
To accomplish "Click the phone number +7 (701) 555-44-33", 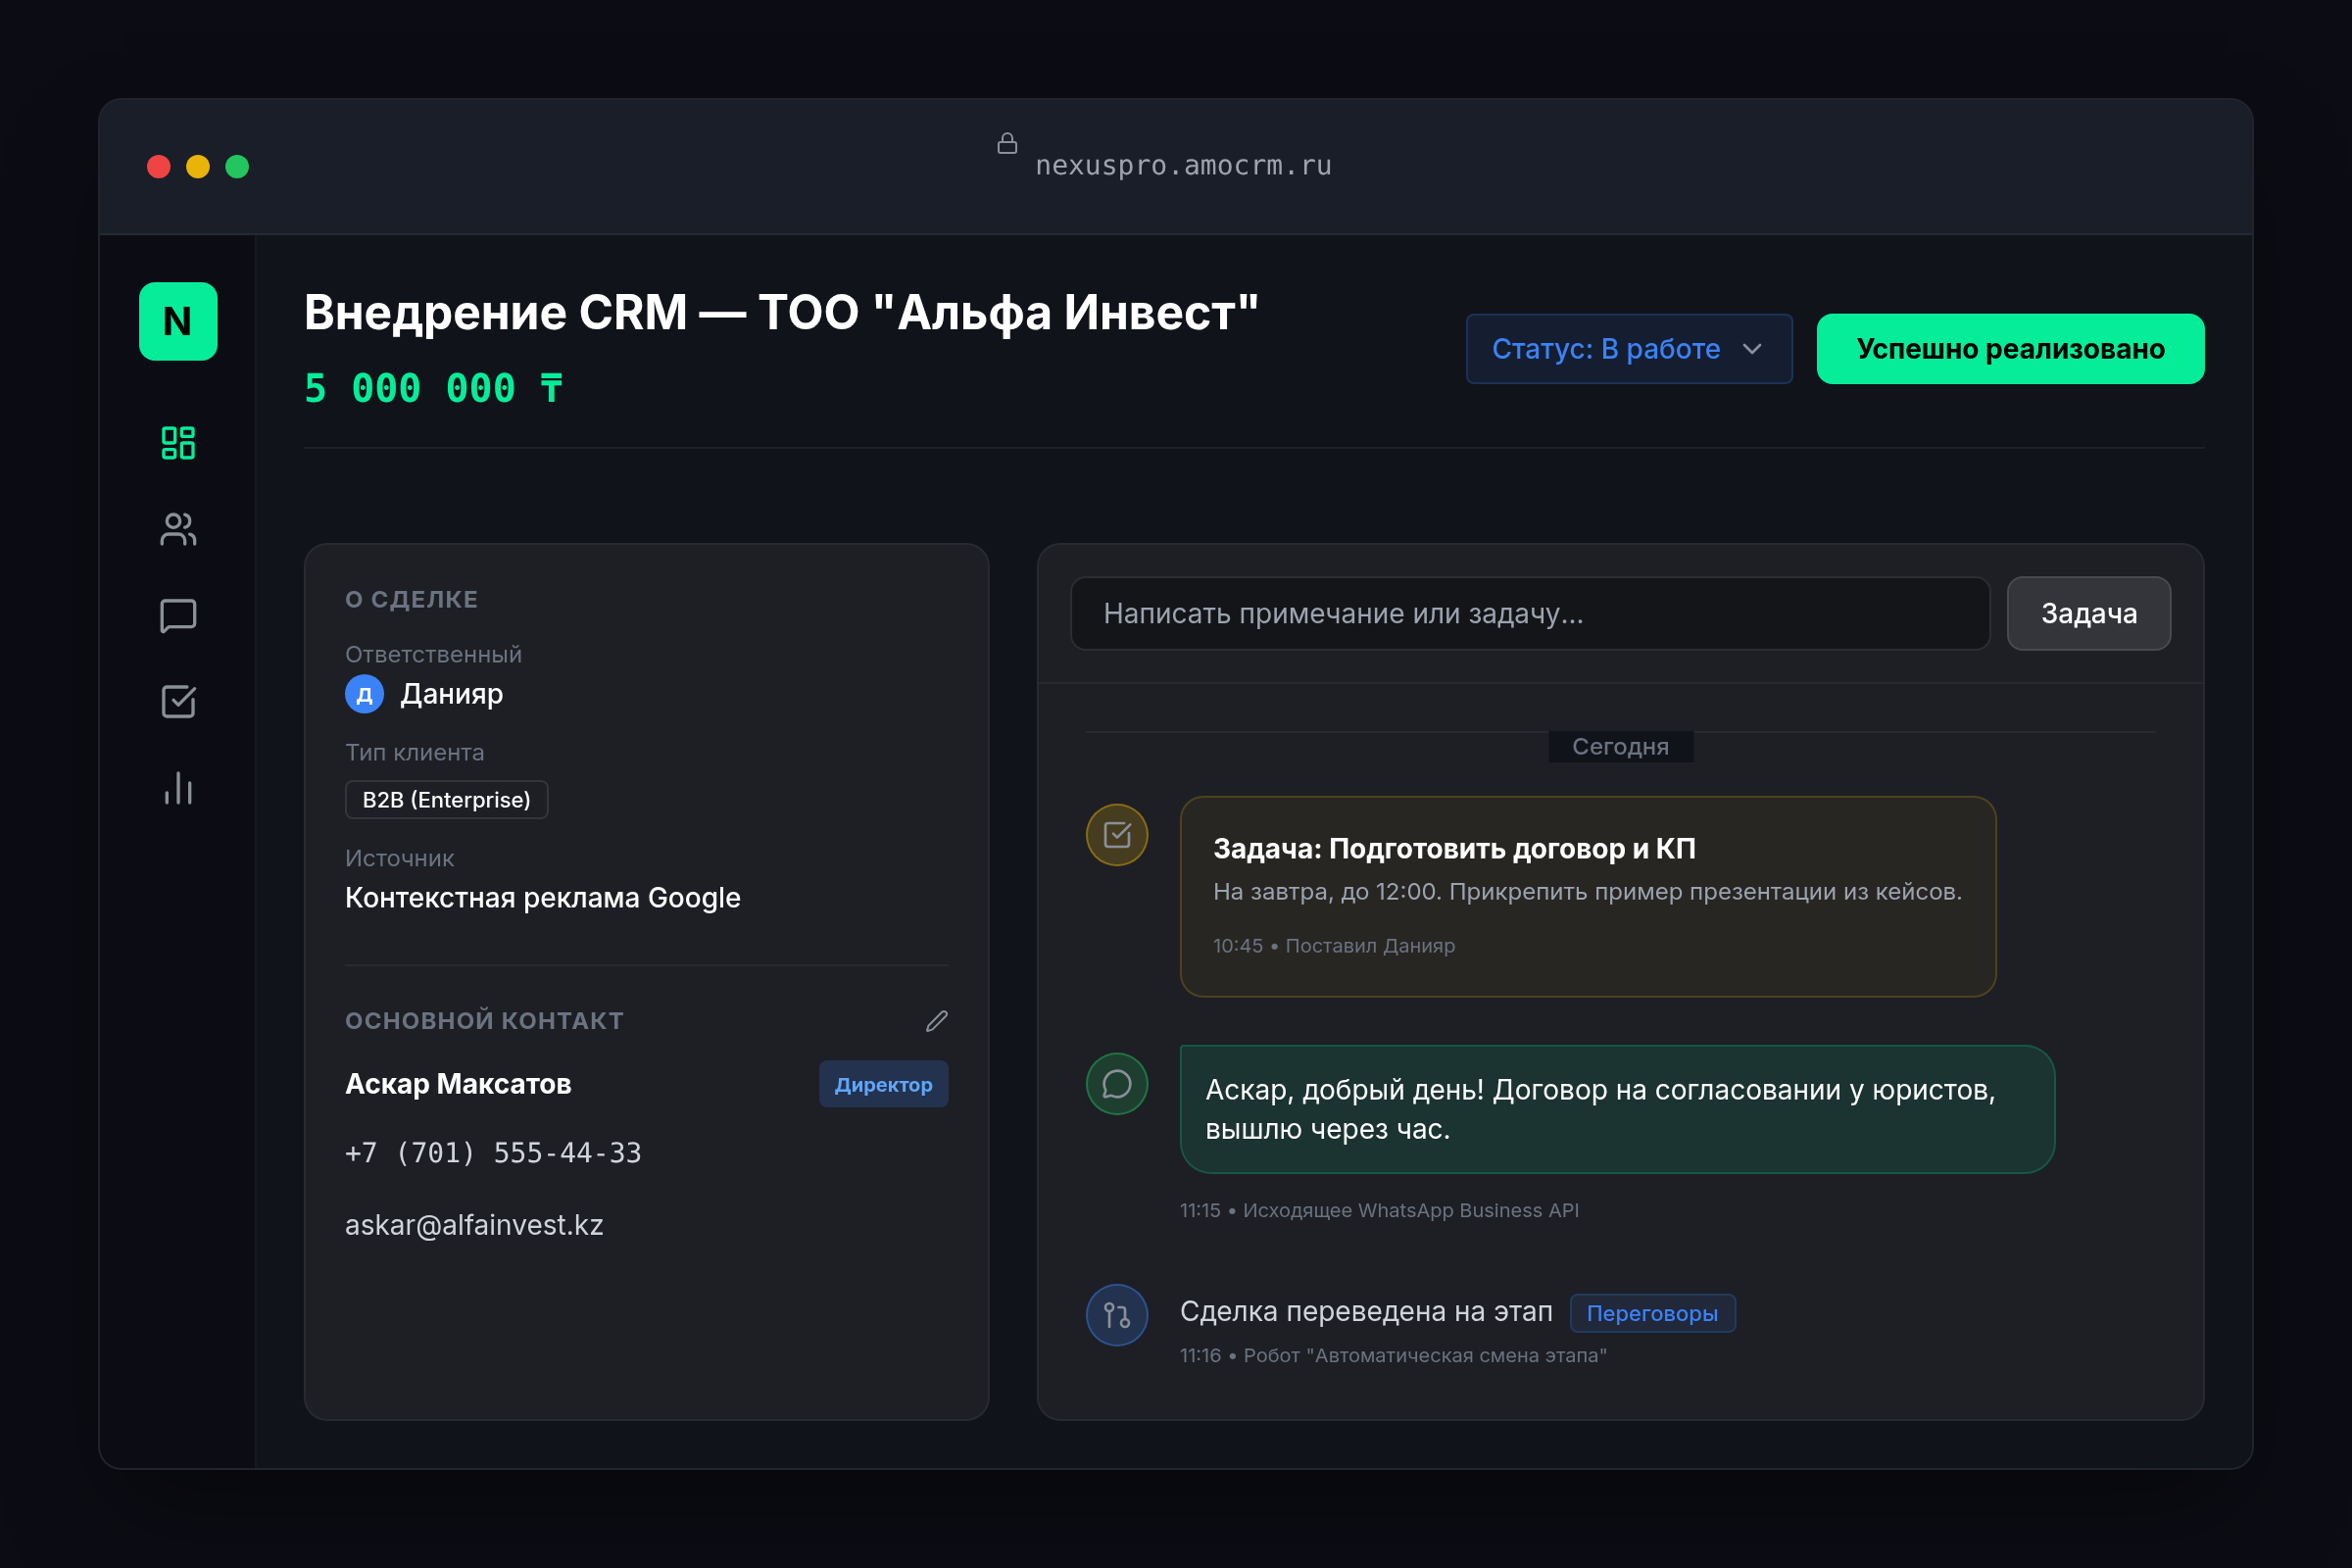I will point(493,1153).
